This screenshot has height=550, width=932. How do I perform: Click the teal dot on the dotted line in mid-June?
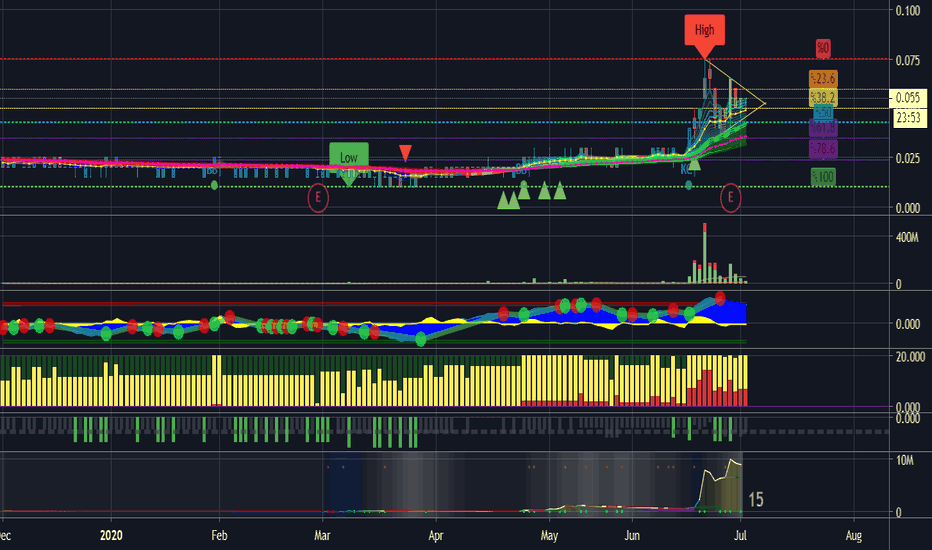point(688,185)
